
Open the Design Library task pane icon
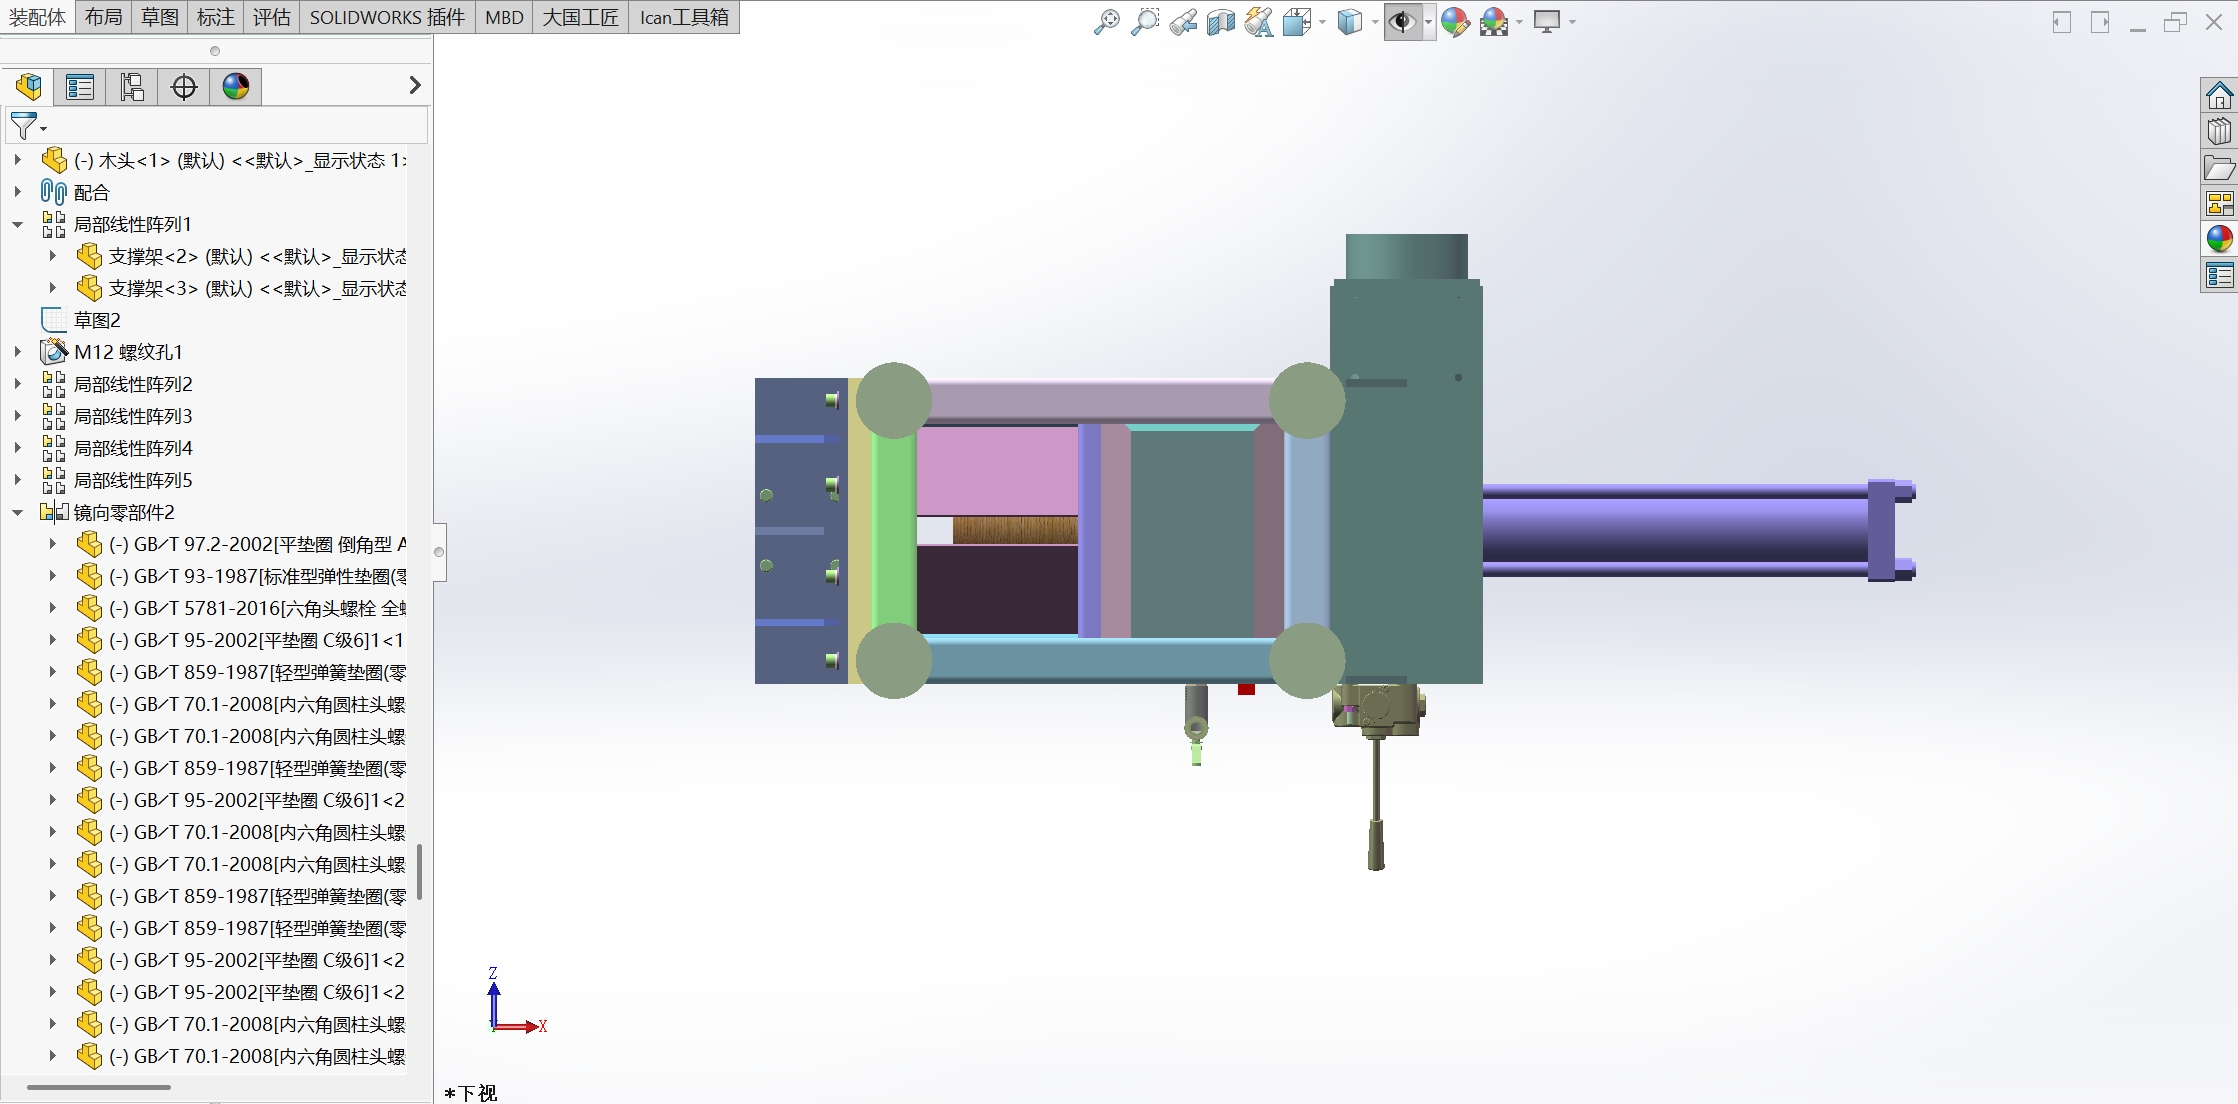[2219, 131]
